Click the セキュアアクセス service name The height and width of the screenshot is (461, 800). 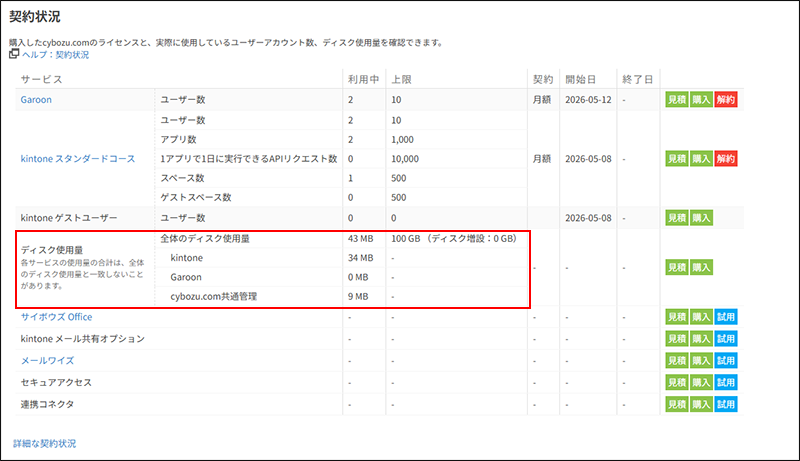[x=56, y=382]
